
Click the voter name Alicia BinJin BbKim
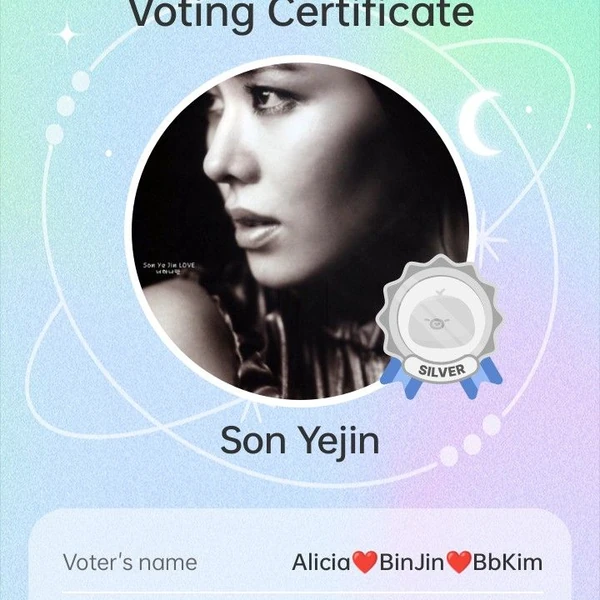pos(417,562)
